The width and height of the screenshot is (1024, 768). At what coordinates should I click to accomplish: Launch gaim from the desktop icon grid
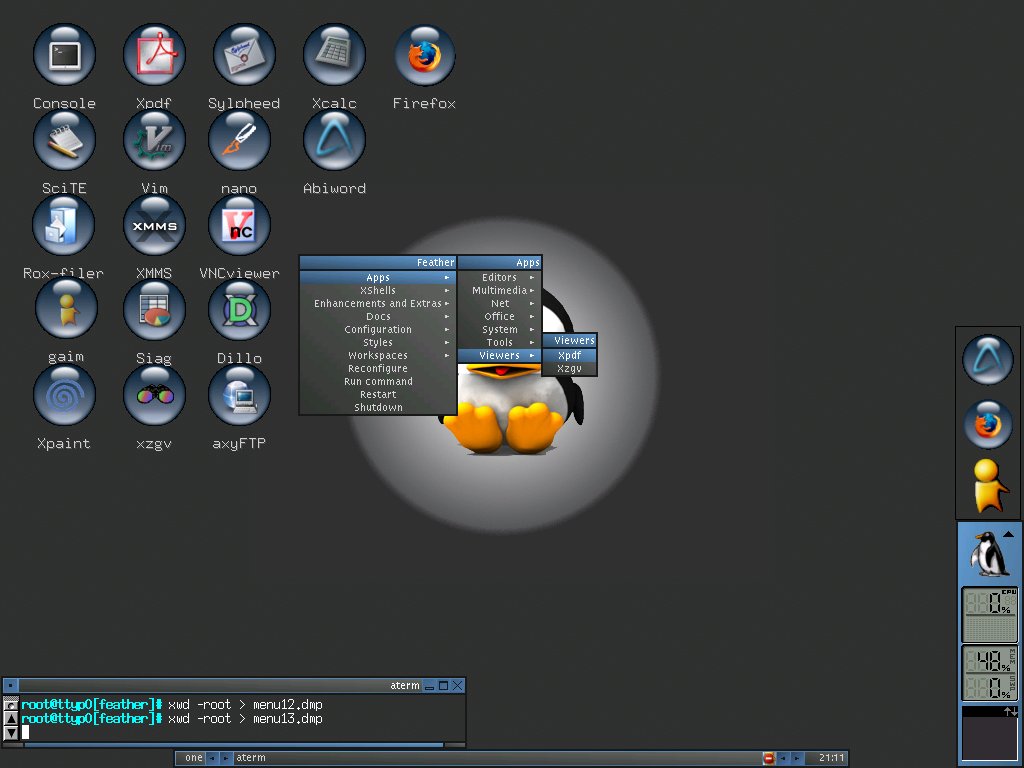coord(66,310)
